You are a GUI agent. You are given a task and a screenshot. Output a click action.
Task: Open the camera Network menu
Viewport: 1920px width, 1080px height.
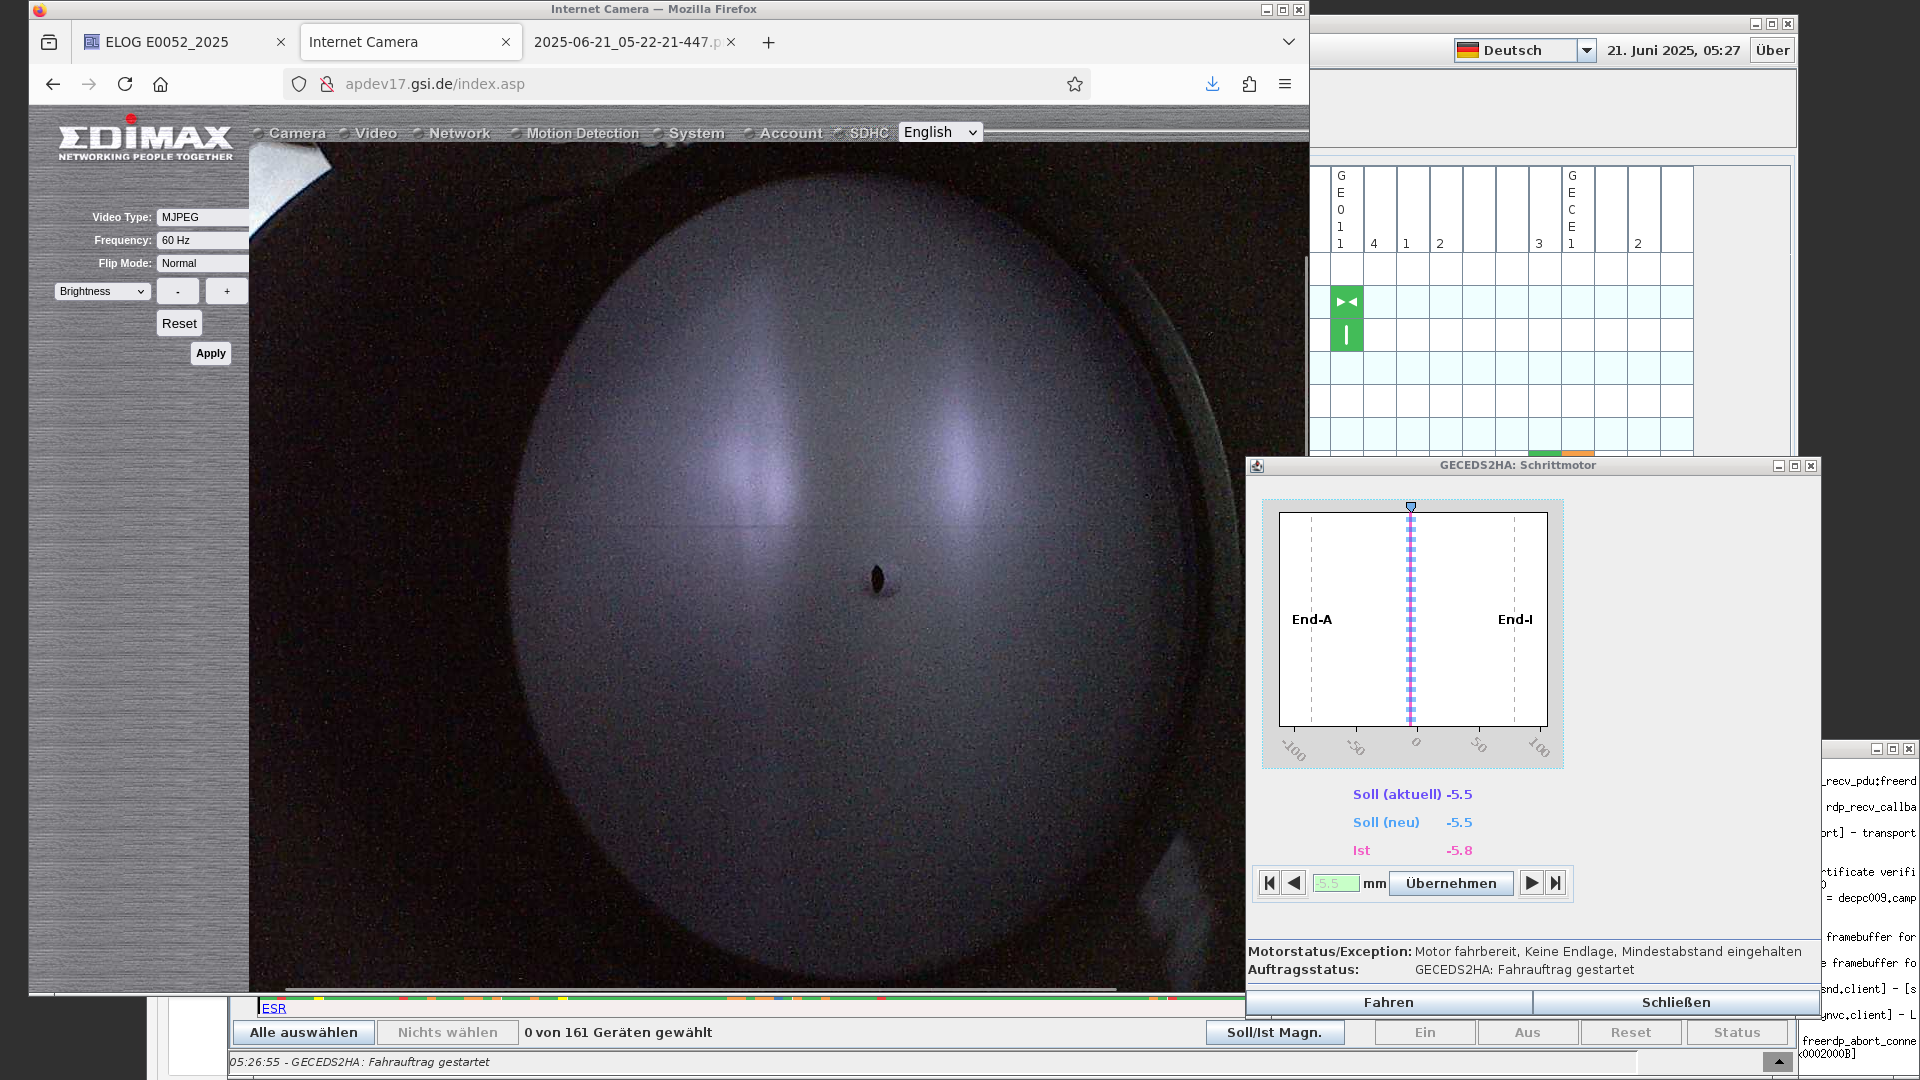[x=459, y=133]
